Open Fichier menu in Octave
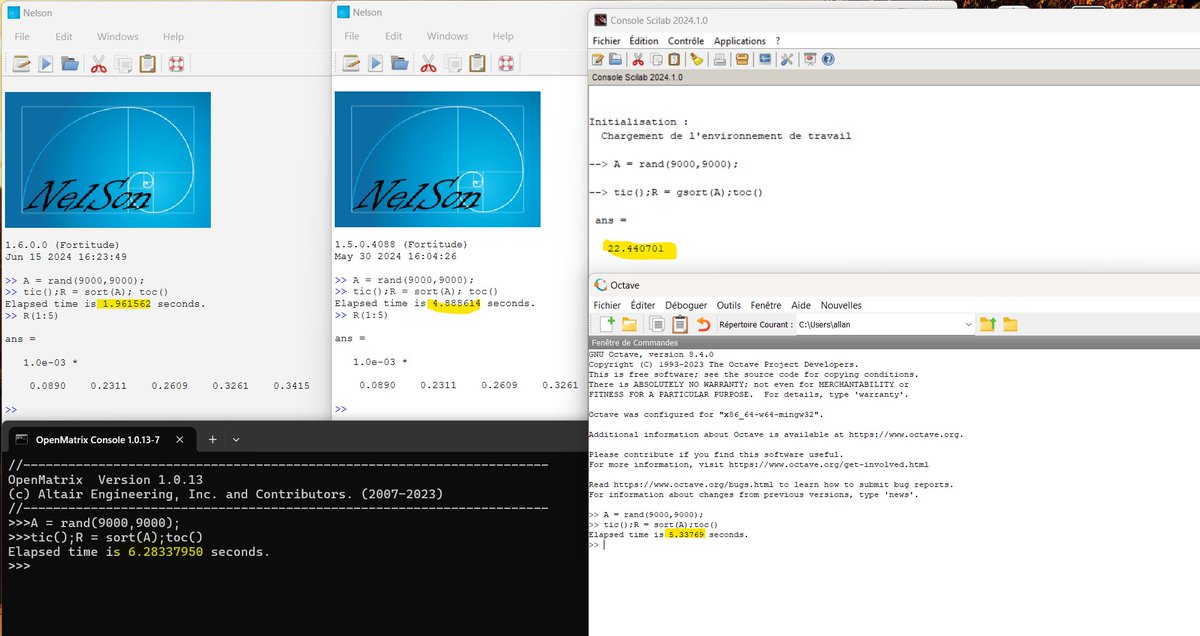The image size is (1200, 636). [607, 305]
